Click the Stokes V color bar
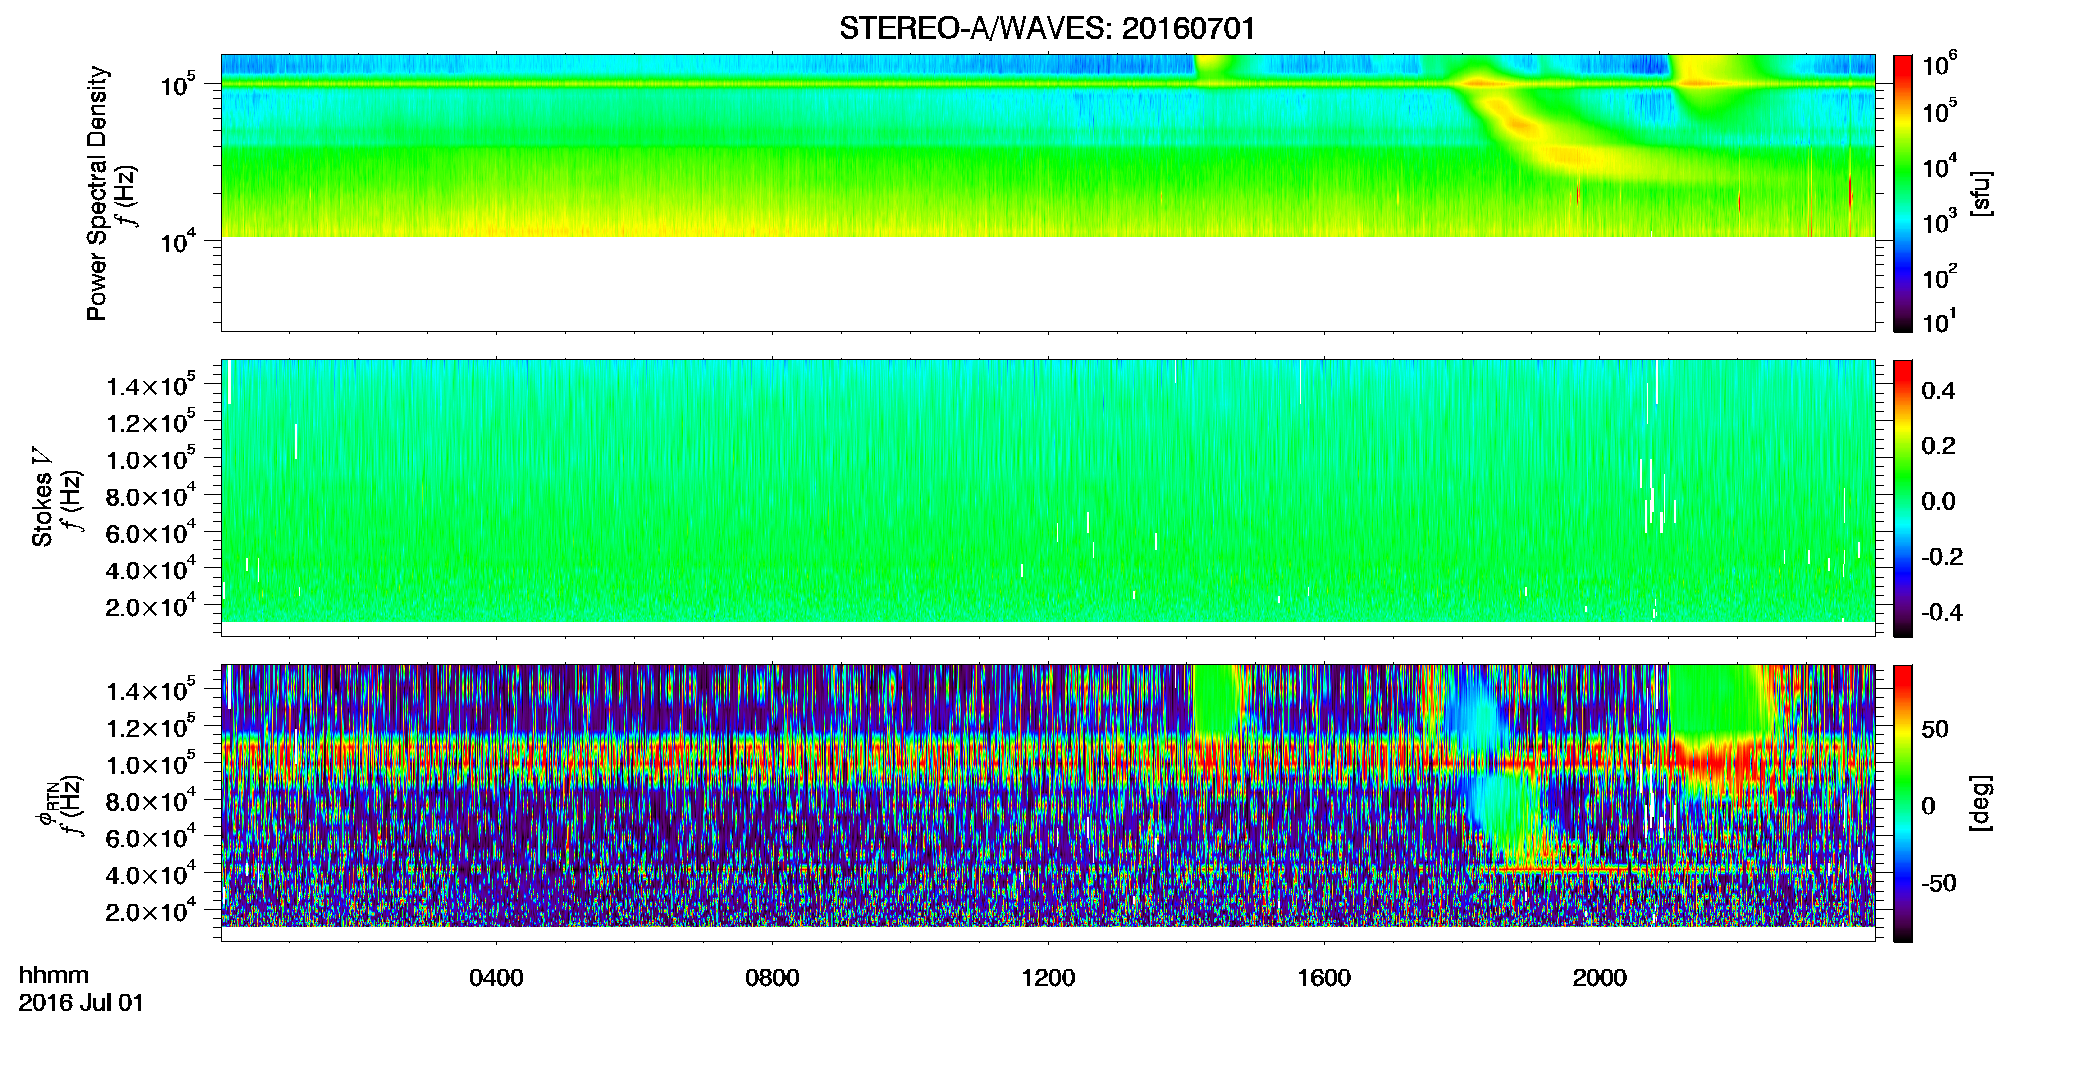The image size is (2096, 1080). pos(1903,498)
